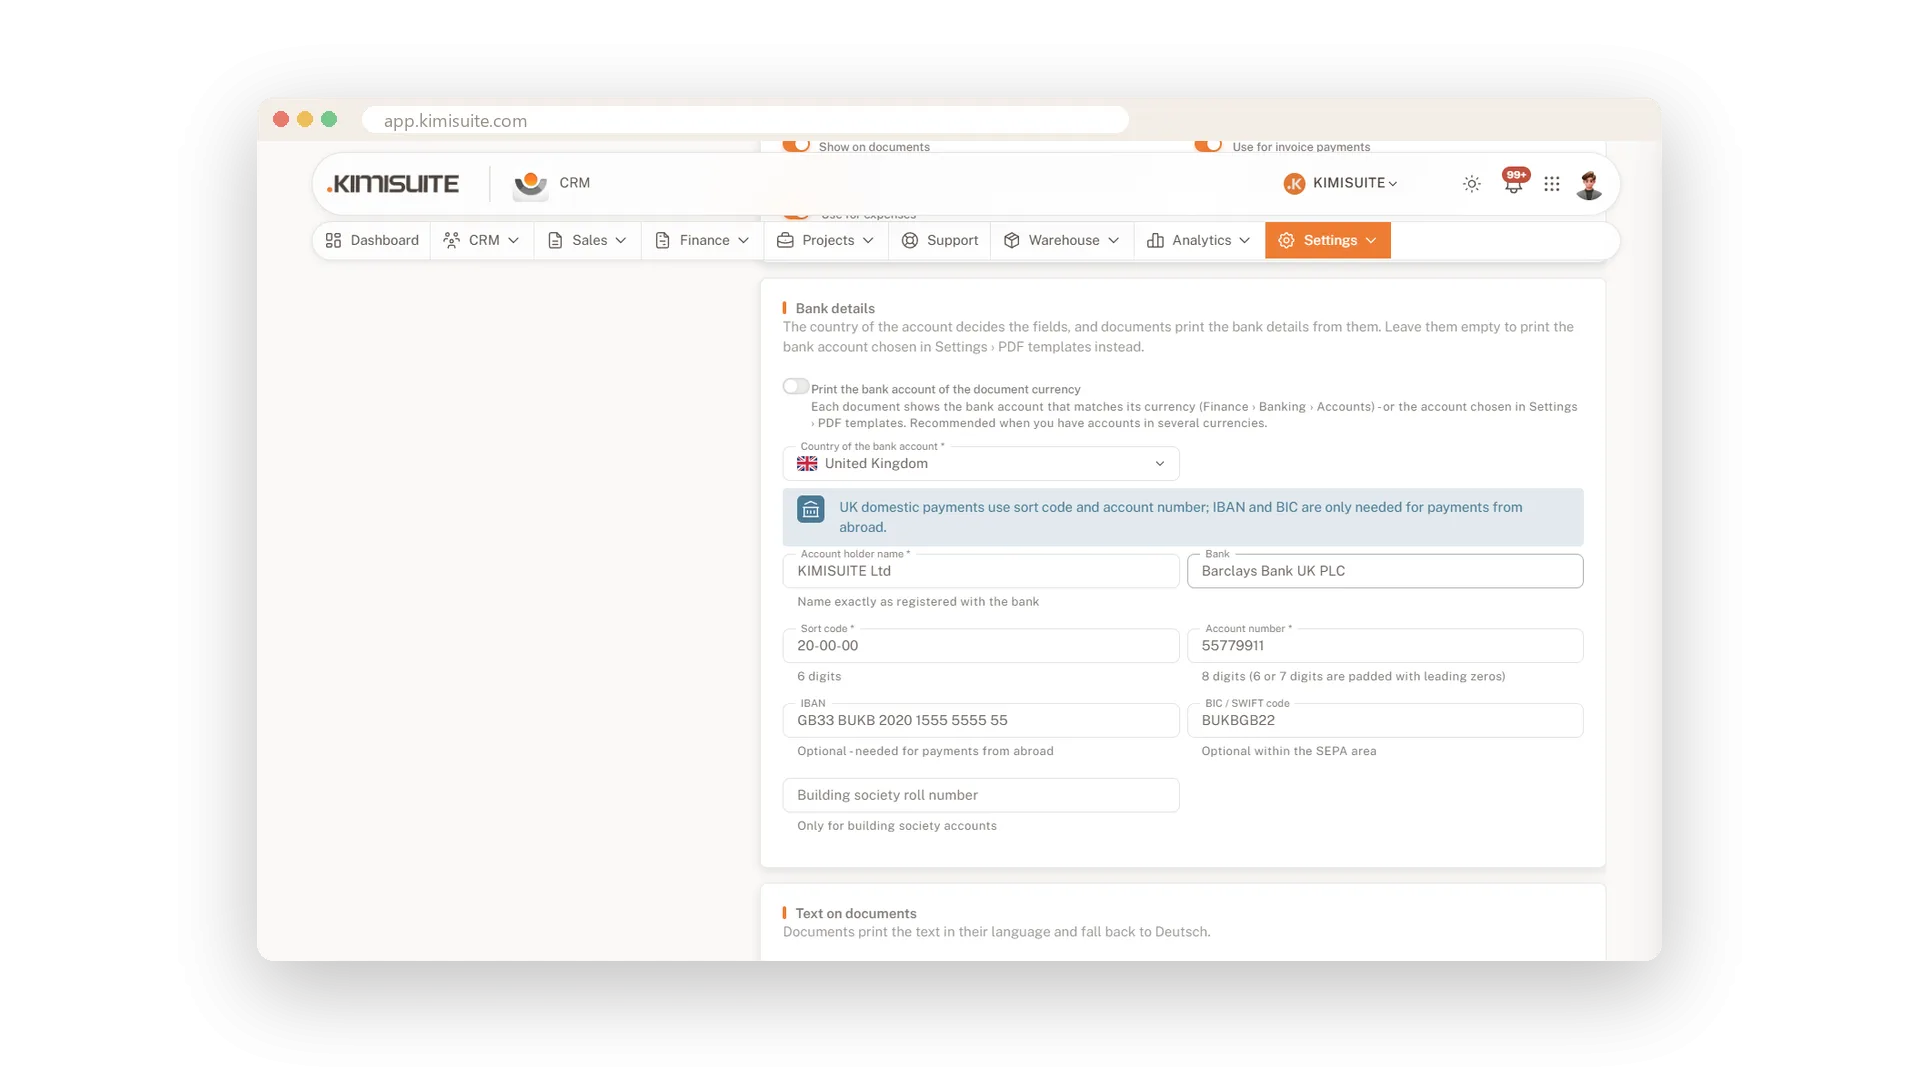This screenshot has height=1080, width=1920.
Task: Click the Building society roll number field
Action: tap(981, 795)
